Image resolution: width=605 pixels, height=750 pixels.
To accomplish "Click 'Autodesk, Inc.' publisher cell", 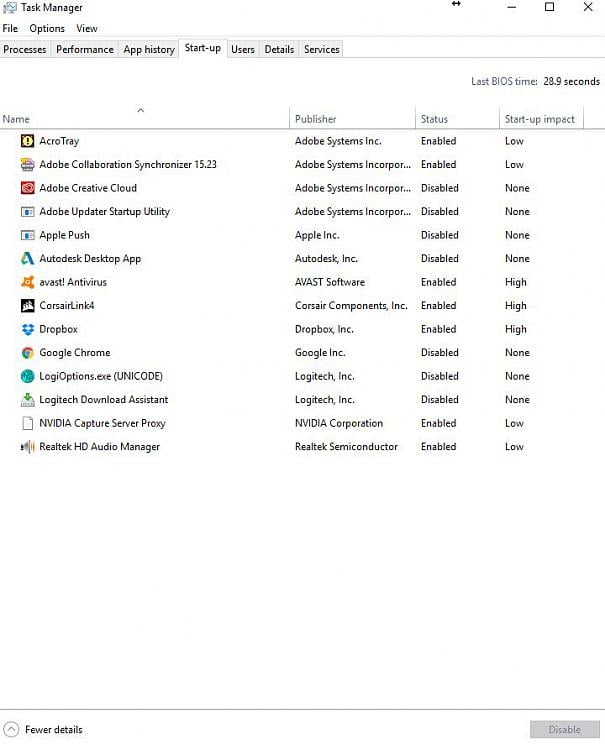I will coord(326,259).
